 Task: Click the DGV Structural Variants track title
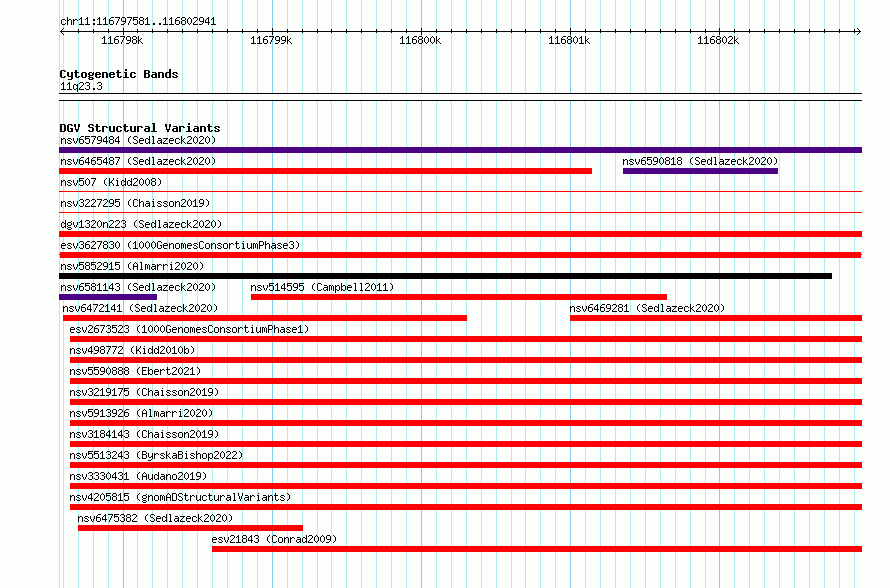pos(140,128)
